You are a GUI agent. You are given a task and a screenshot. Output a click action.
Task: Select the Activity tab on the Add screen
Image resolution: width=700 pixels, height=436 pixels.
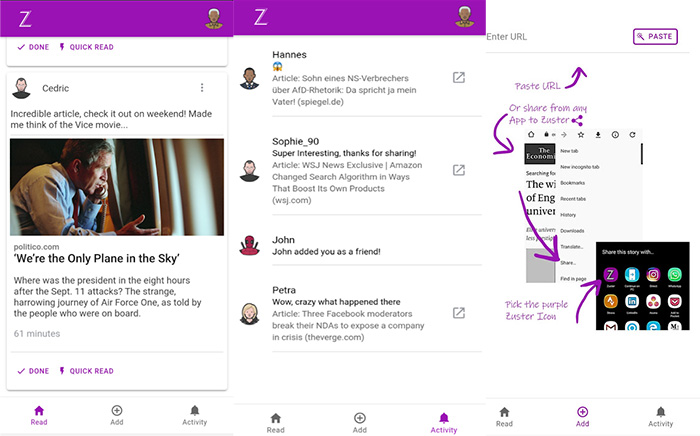(661, 417)
